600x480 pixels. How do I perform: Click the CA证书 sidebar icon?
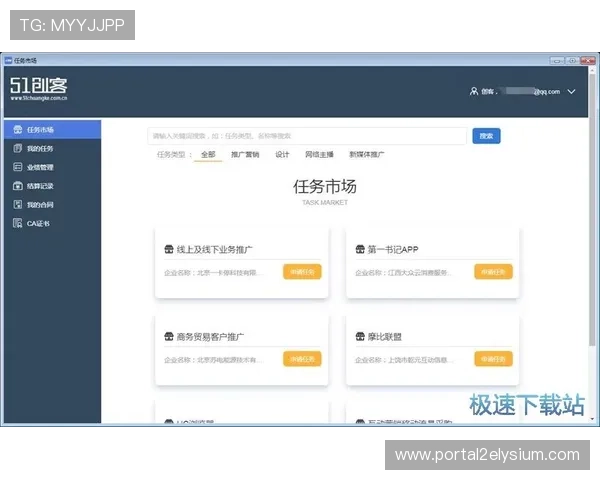click(x=18, y=223)
